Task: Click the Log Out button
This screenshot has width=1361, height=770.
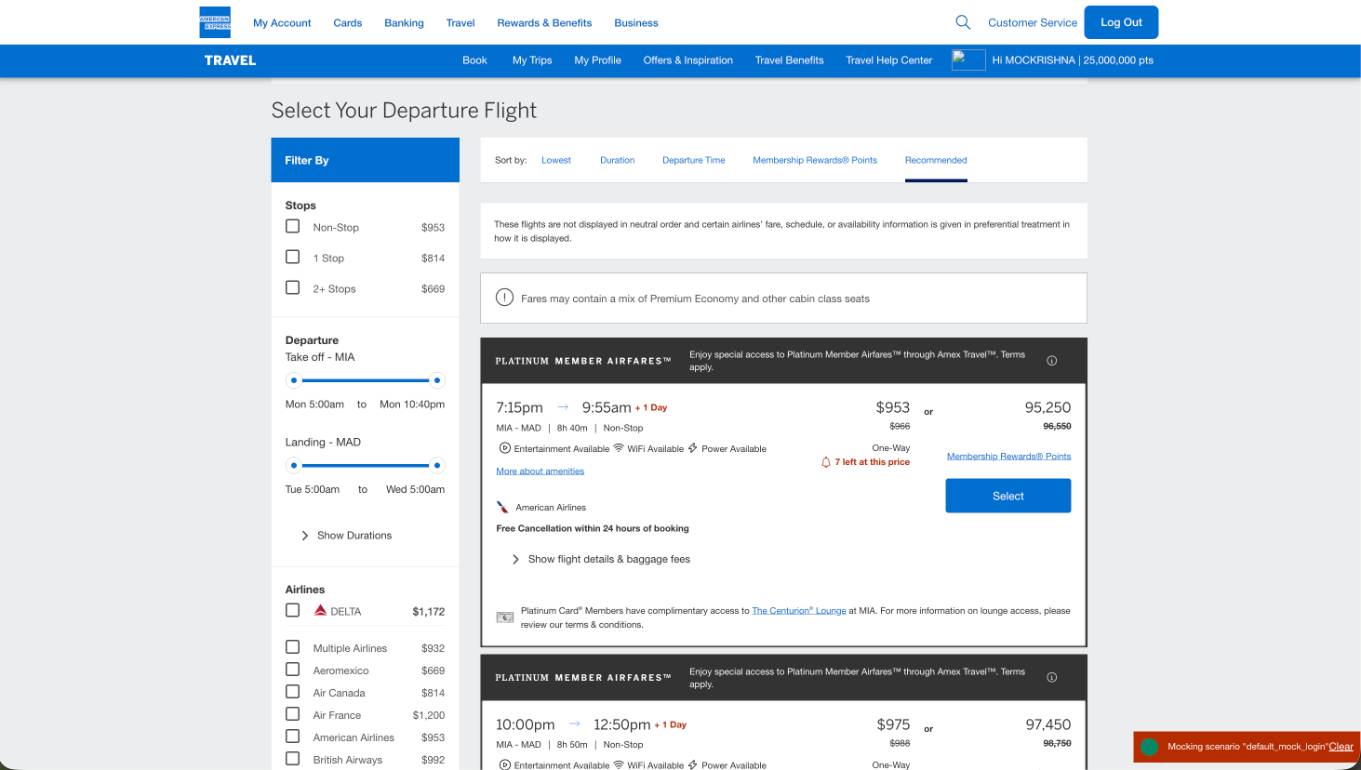Action: pyautogui.click(x=1121, y=22)
